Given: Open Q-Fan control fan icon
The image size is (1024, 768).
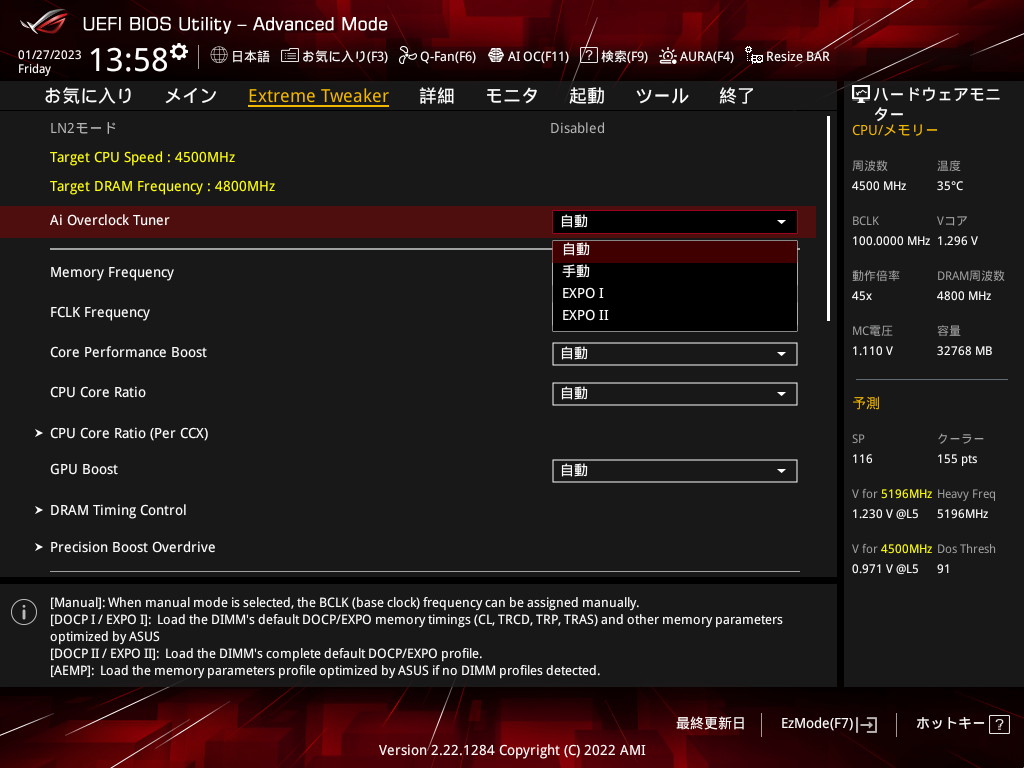Looking at the screenshot, I should click(408, 56).
